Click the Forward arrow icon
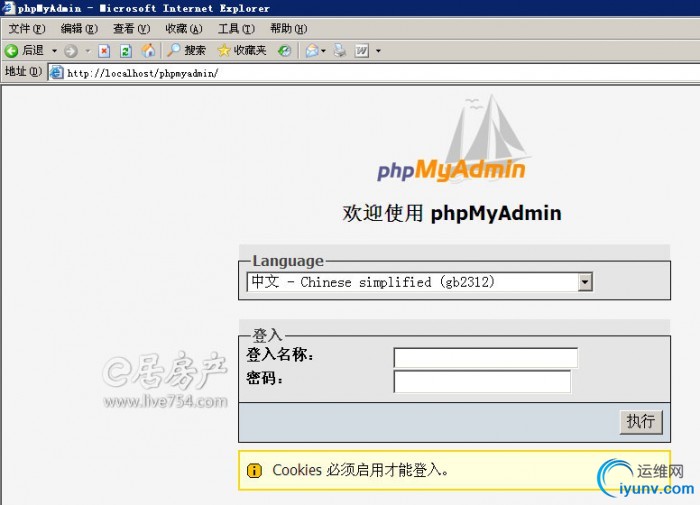Screen dimensions: 700x505 pyautogui.click(x=71, y=51)
